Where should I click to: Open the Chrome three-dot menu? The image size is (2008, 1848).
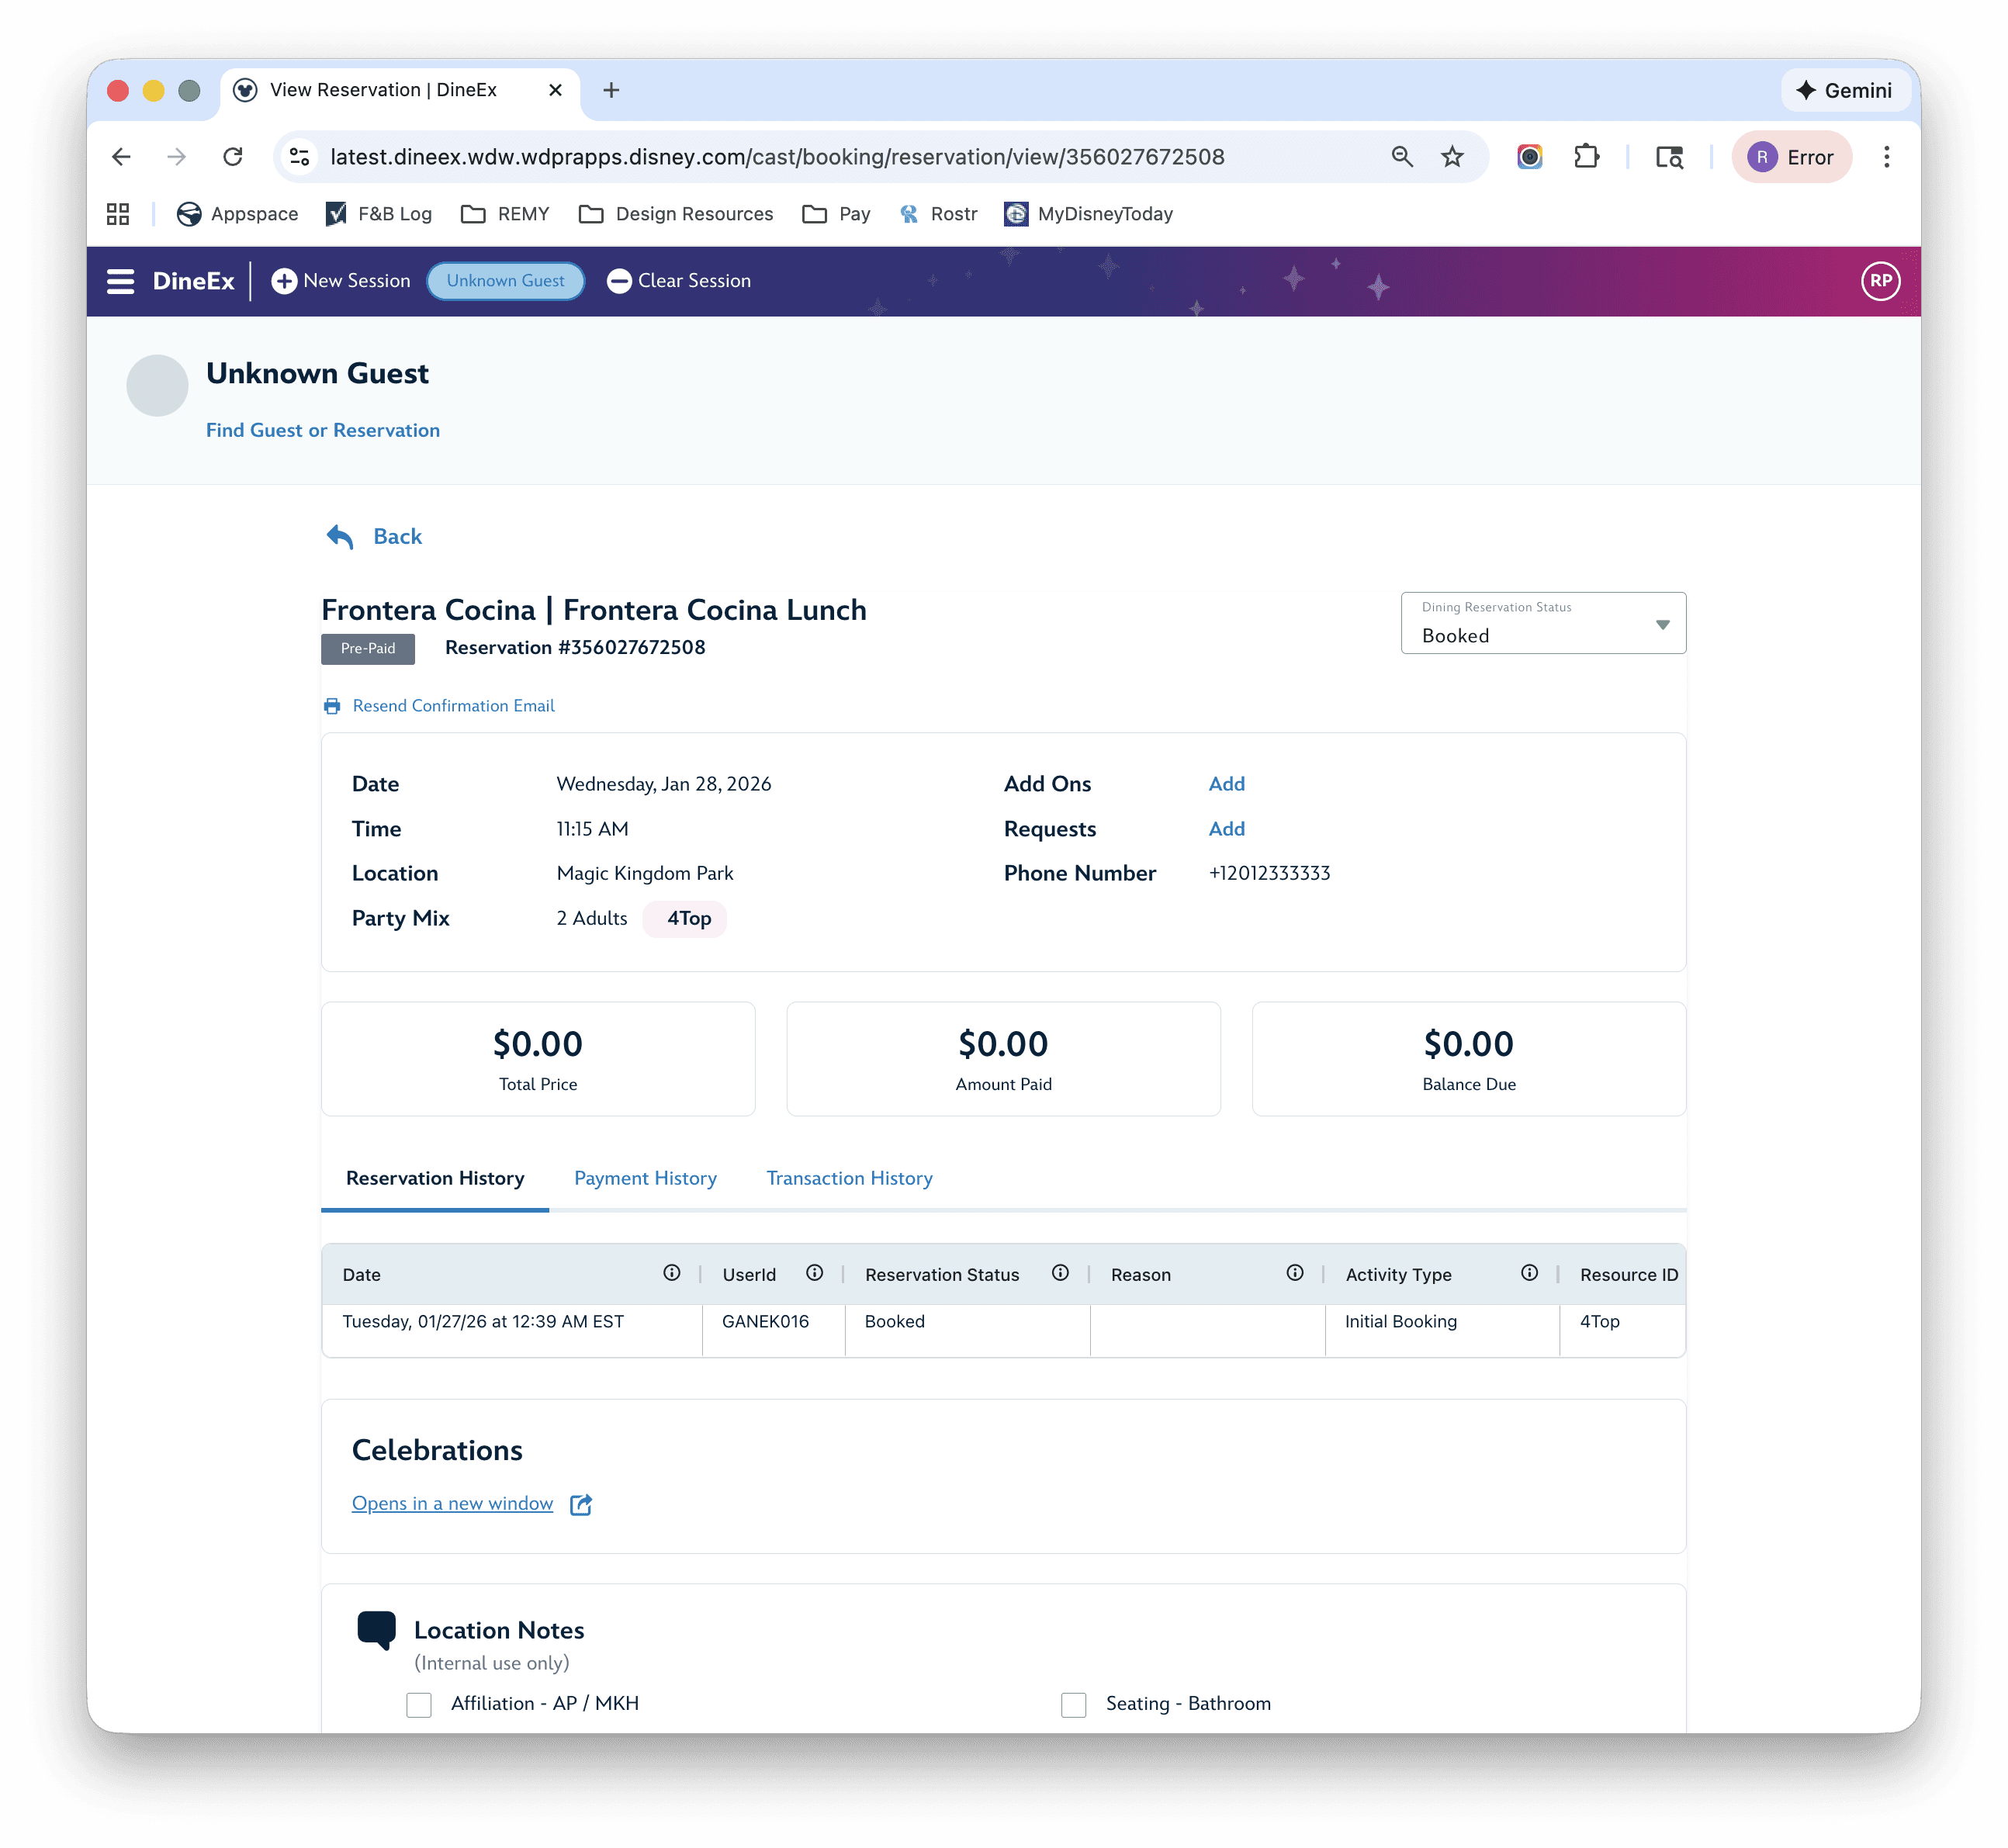click(x=1886, y=157)
